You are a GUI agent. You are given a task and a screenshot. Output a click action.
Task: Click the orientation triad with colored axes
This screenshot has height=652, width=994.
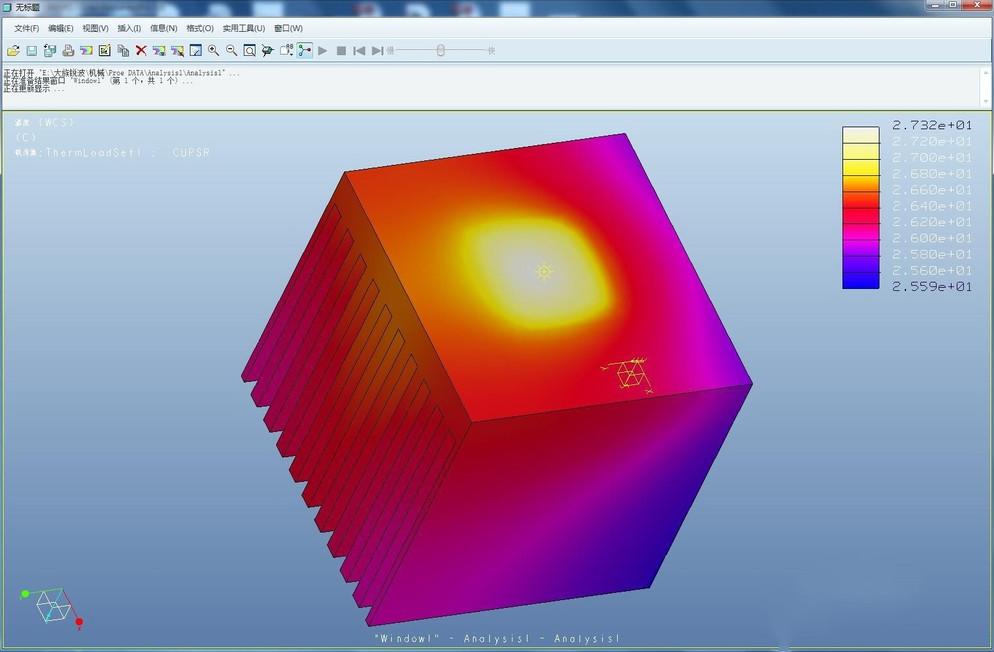coord(52,608)
